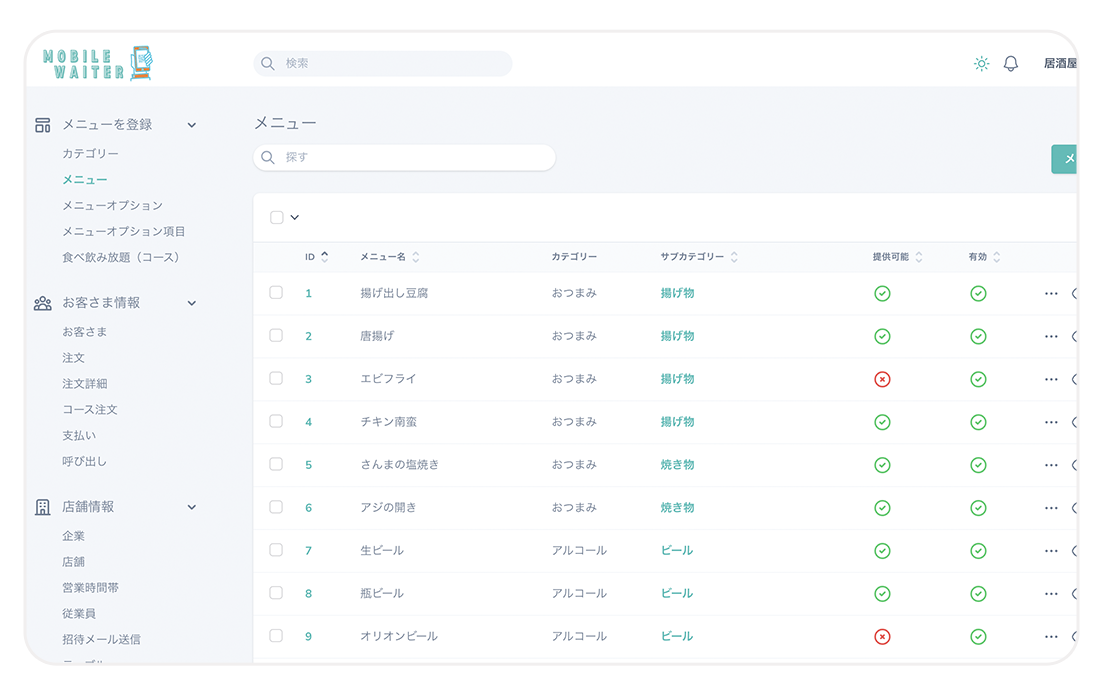Collapse the お客さま情報 sidebar section

click(192, 303)
